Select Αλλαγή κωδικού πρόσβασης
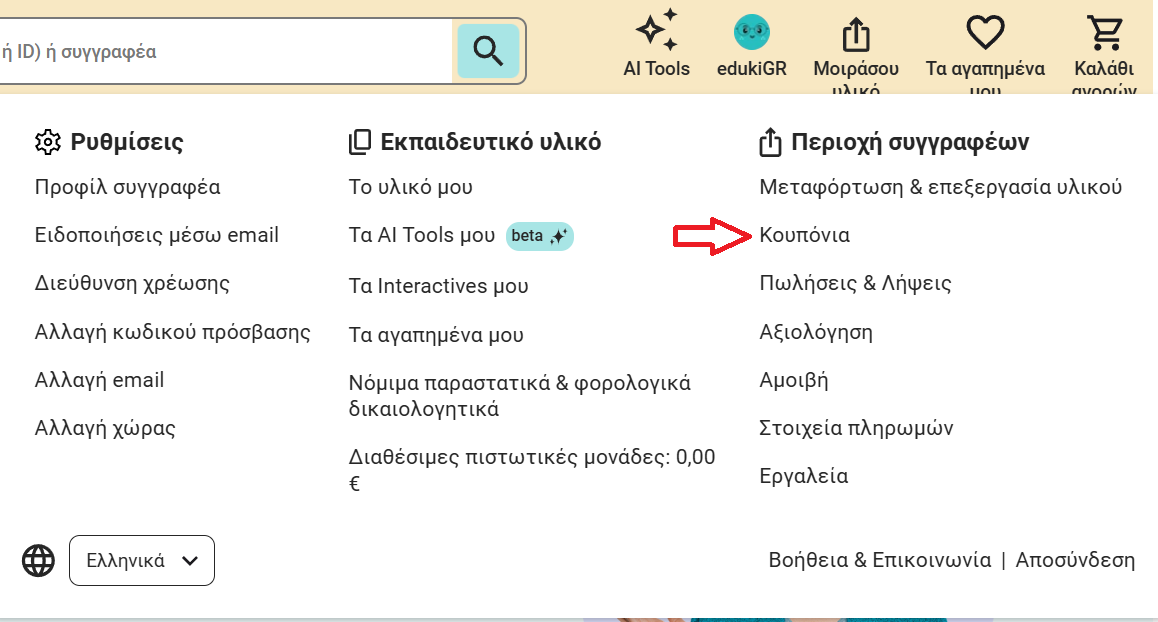 pyautogui.click(x=172, y=332)
